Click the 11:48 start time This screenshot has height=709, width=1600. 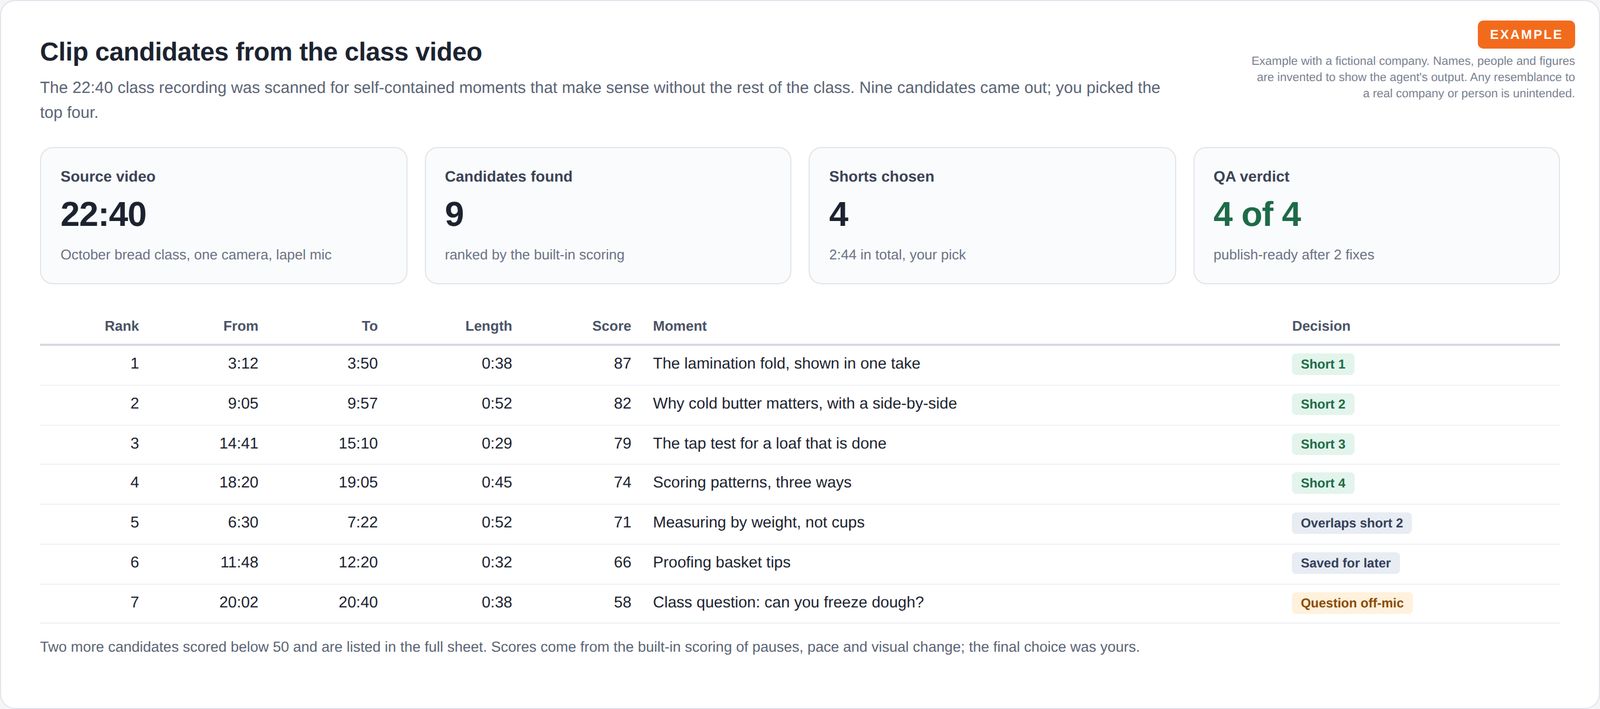[239, 563]
